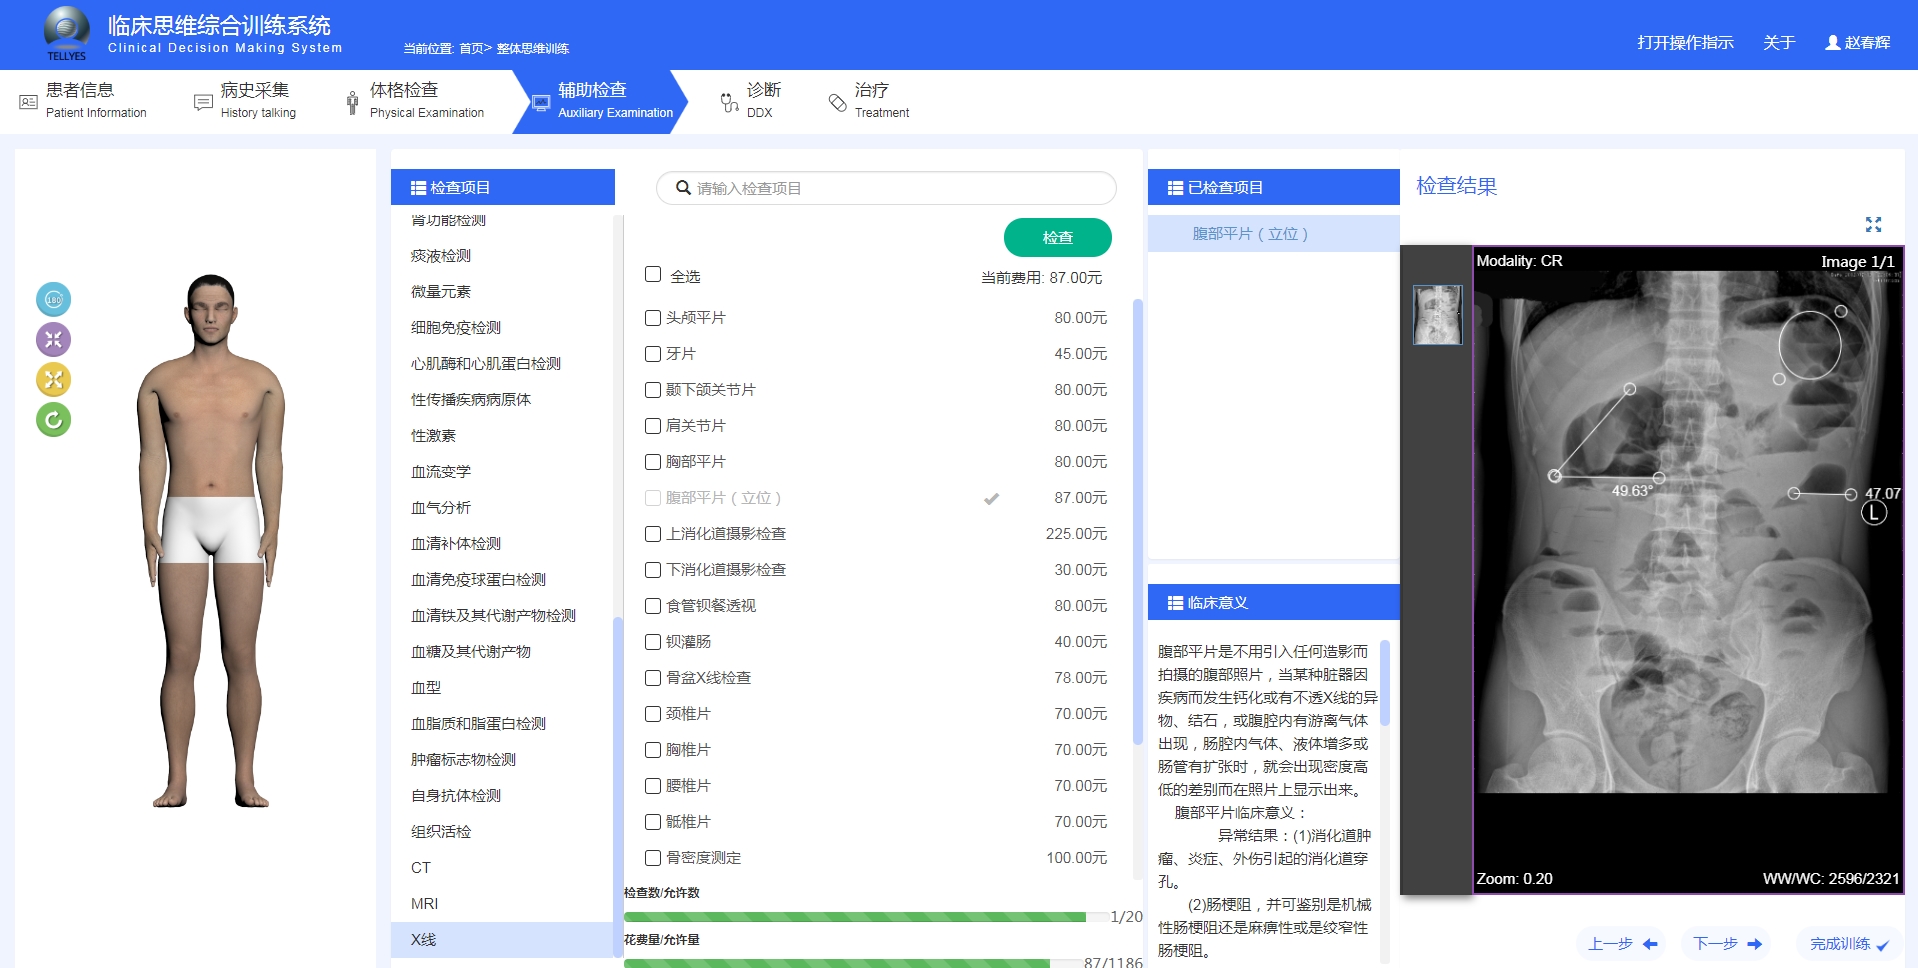The image size is (1918, 968).
Task: Open the 患者信息 Patient Information tab
Action: [84, 100]
